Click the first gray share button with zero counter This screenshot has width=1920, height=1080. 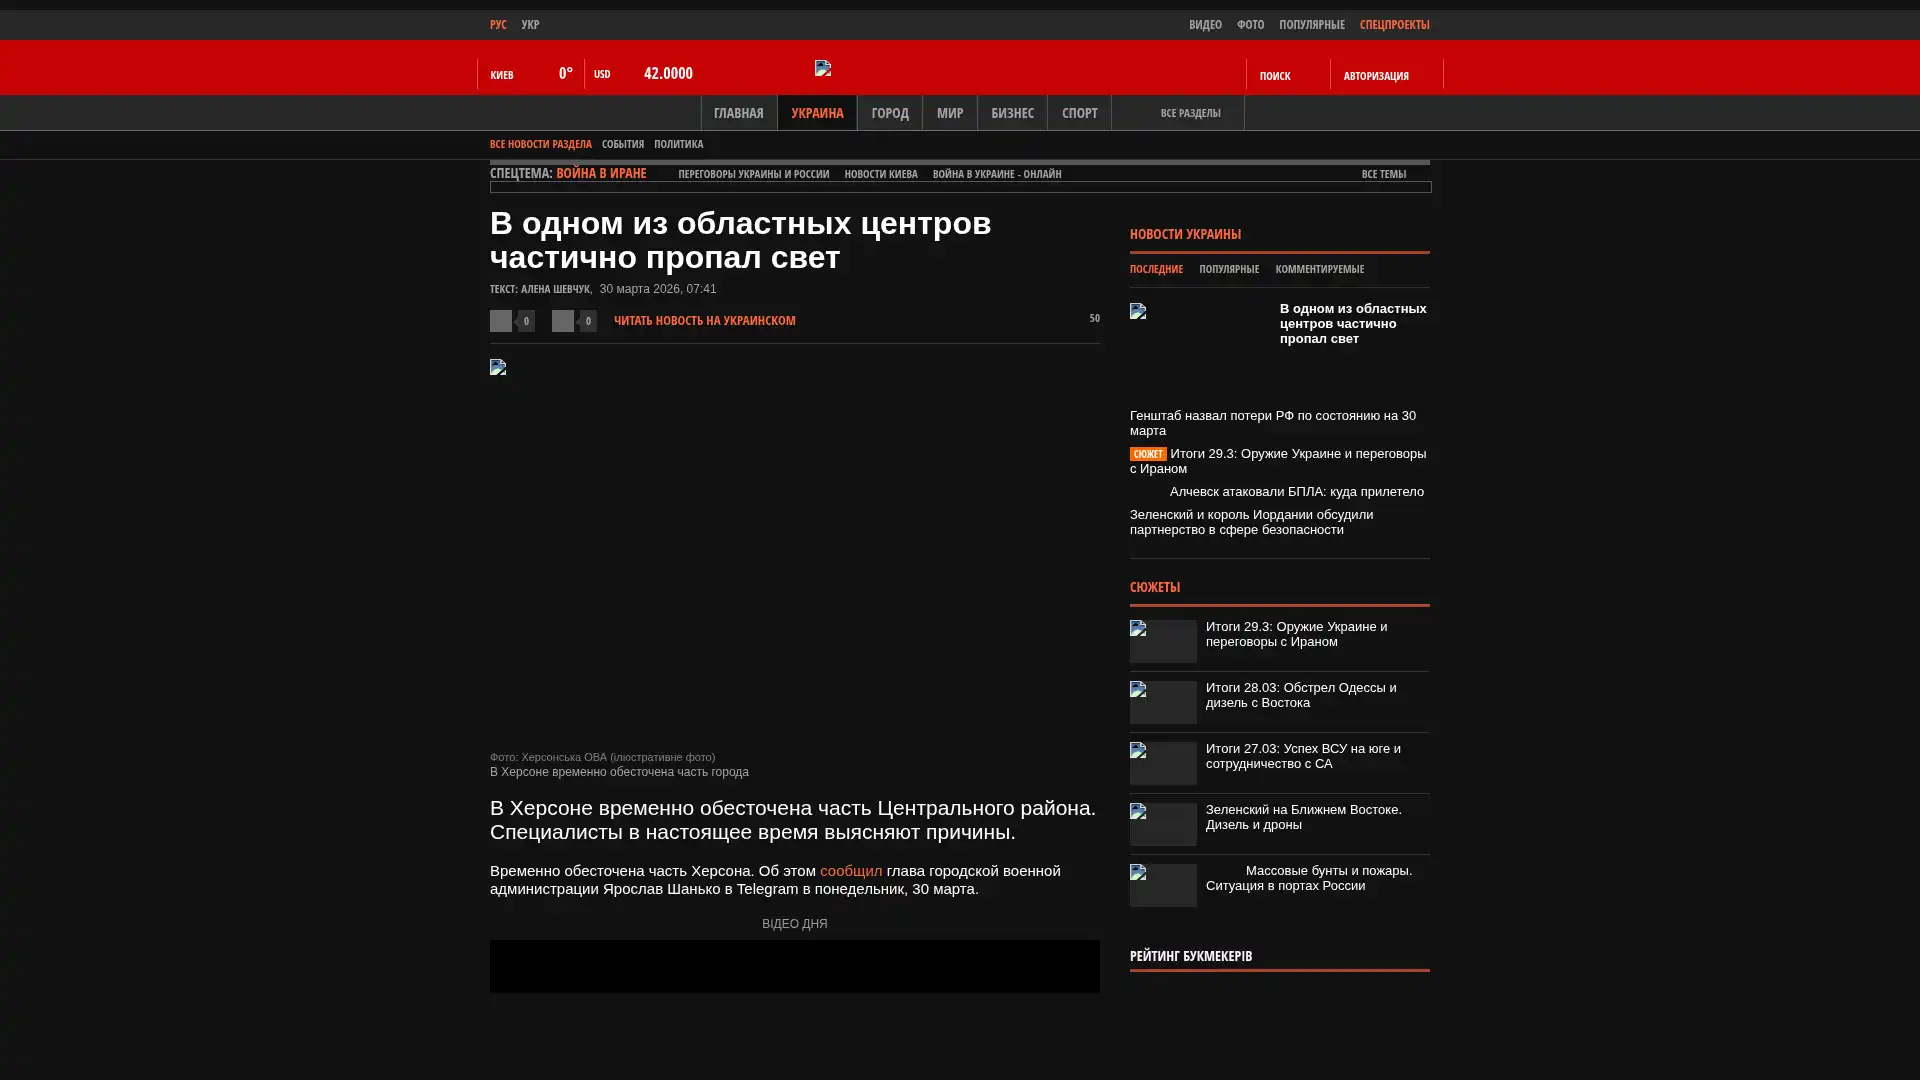[501, 321]
